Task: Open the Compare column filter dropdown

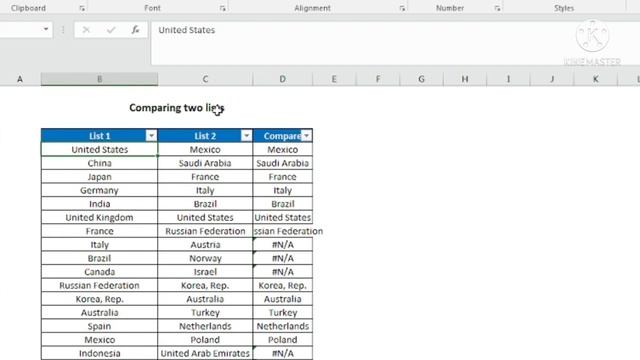Action: pos(307,136)
